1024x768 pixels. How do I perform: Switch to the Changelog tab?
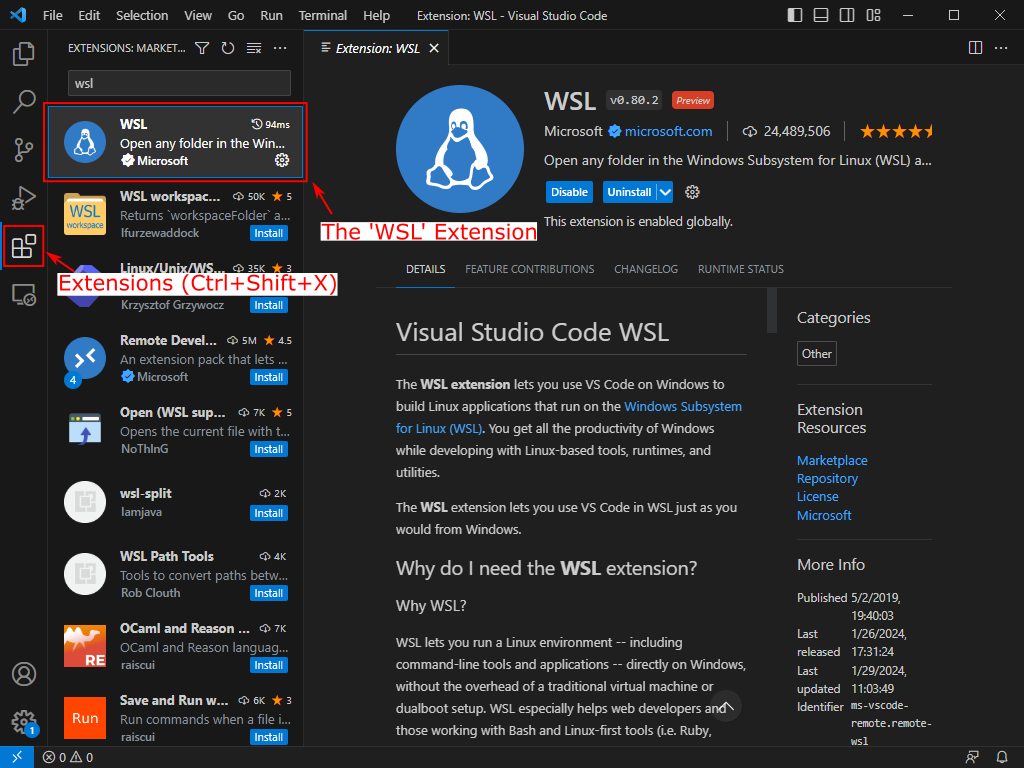[x=646, y=269]
